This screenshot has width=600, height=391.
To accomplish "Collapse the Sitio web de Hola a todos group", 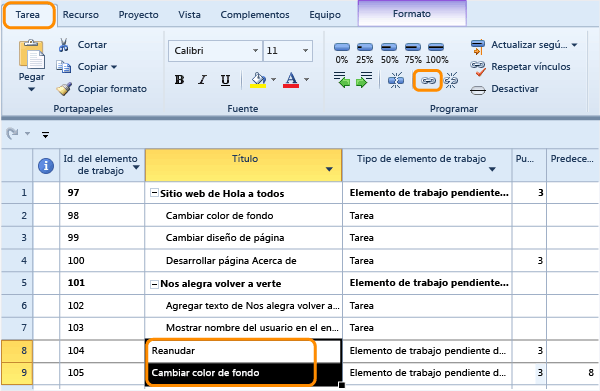I will pyautogui.click(x=154, y=193).
